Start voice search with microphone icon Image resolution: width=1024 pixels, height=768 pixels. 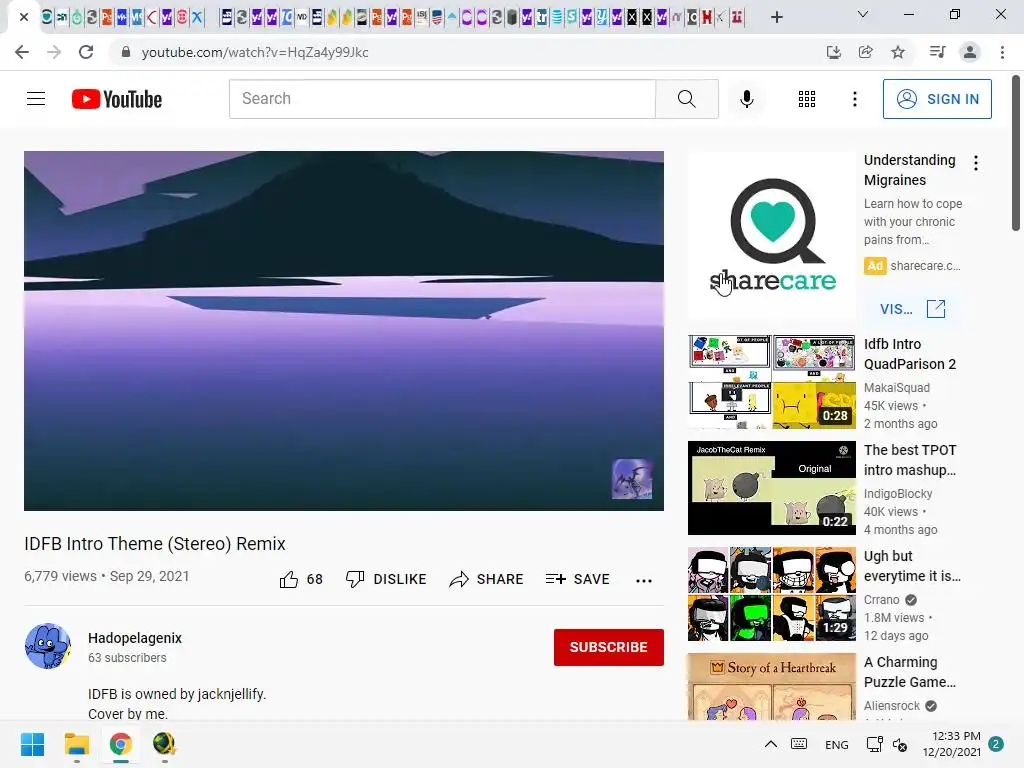click(x=746, y=99)
